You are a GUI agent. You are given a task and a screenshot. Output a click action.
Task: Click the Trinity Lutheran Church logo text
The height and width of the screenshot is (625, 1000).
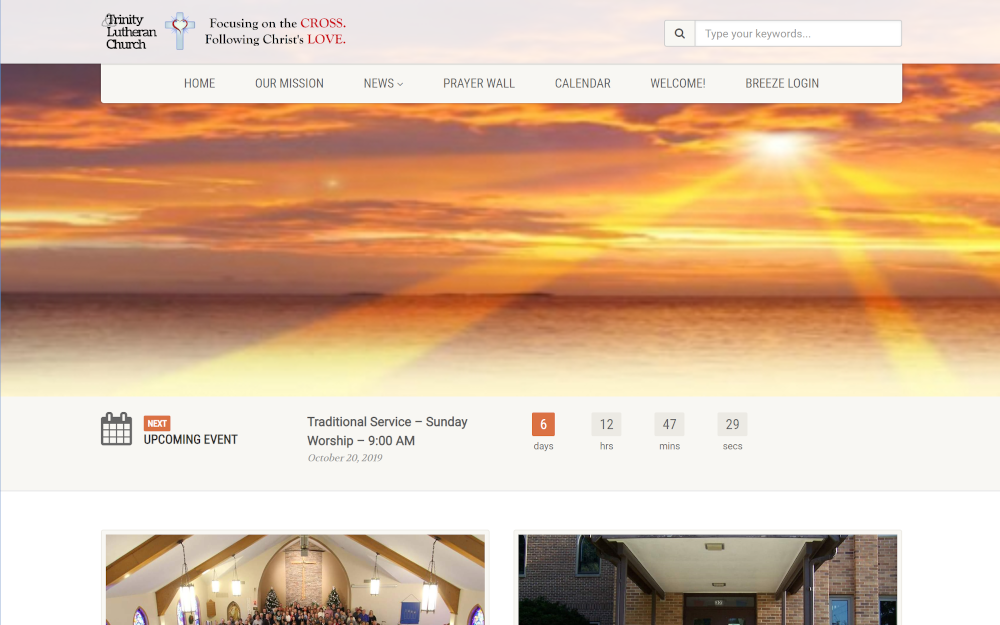[x=131, y=32]
